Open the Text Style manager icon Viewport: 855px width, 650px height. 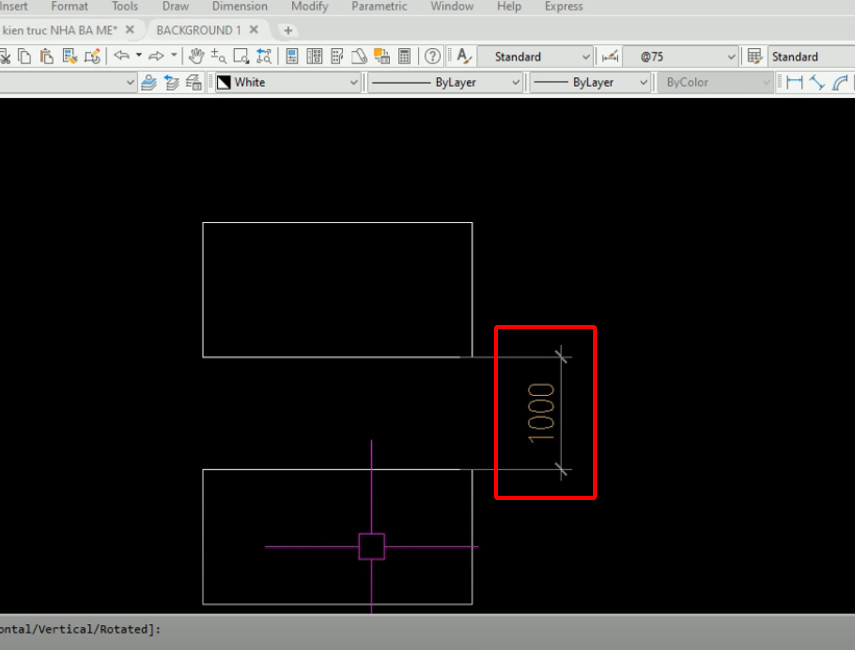[x=464, y=56]
